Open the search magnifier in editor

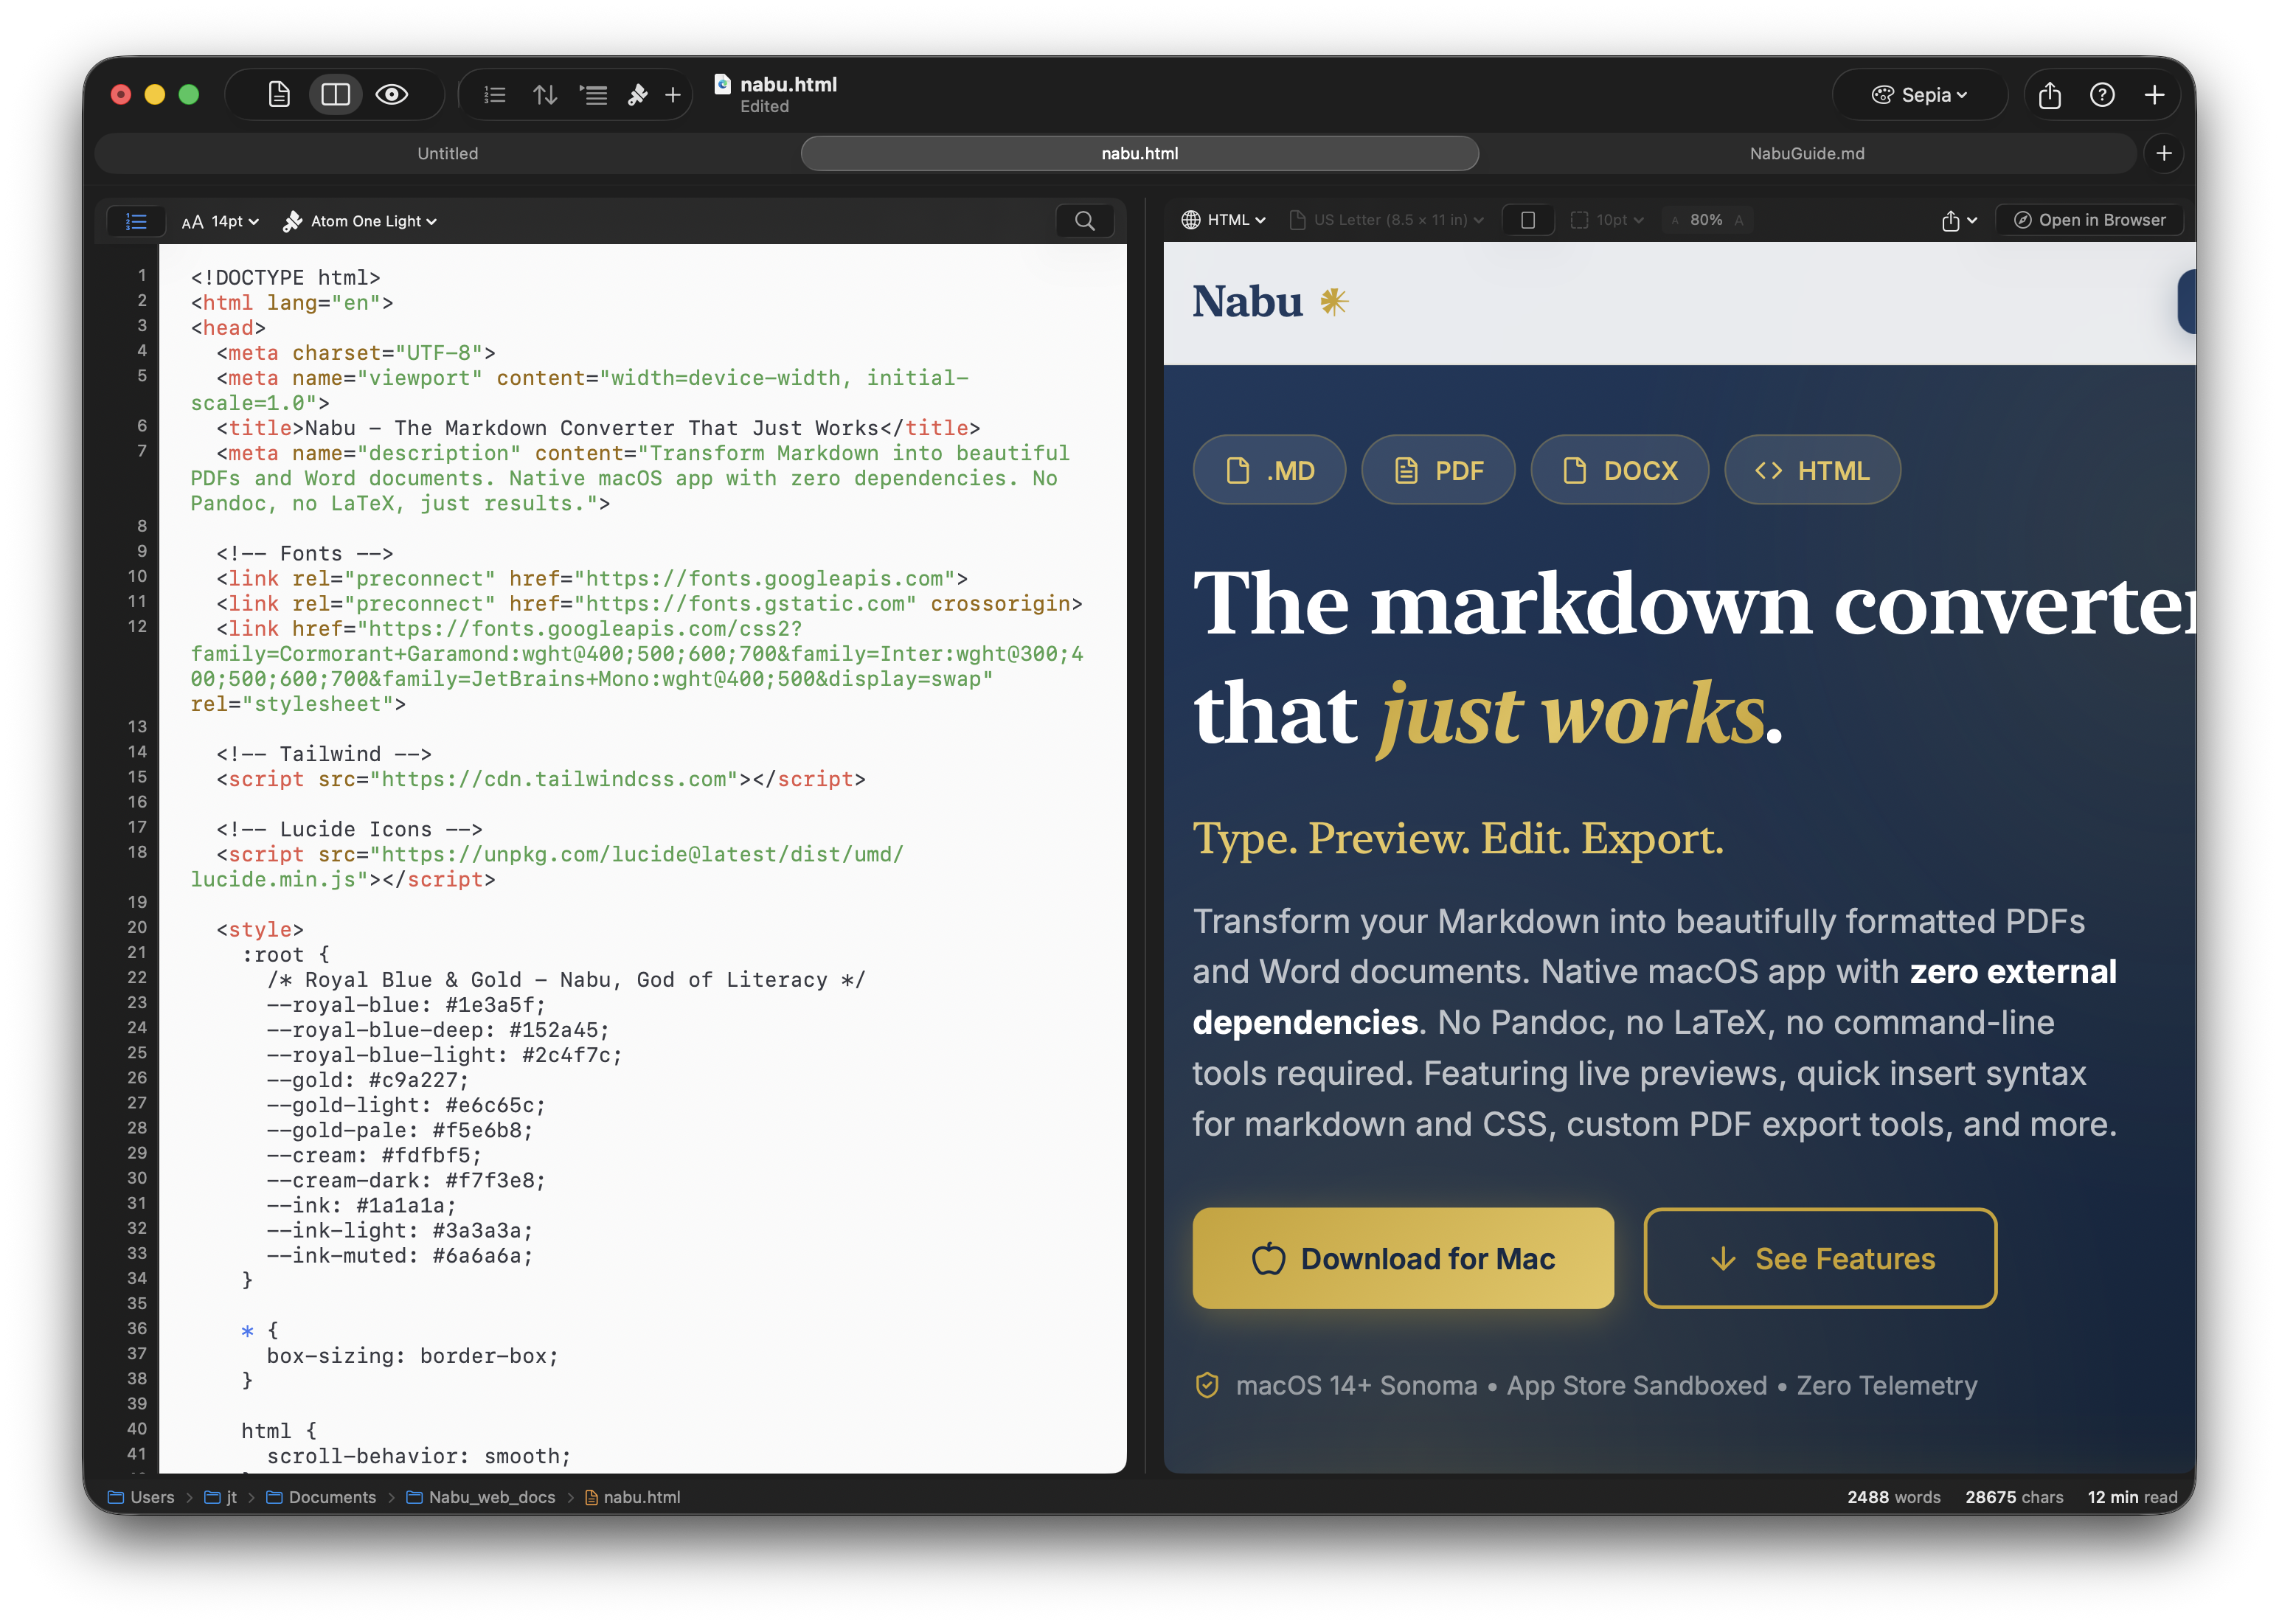tap(1084, 221)
